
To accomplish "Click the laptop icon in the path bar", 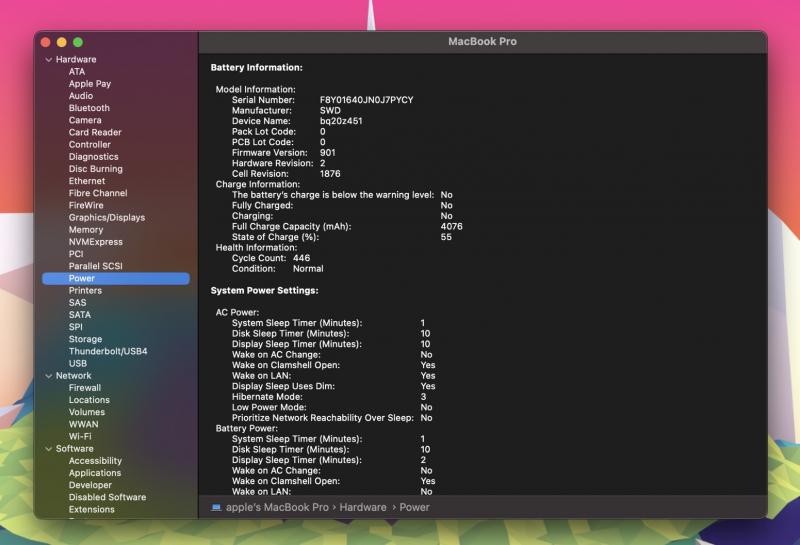I will tap(216, 507).
